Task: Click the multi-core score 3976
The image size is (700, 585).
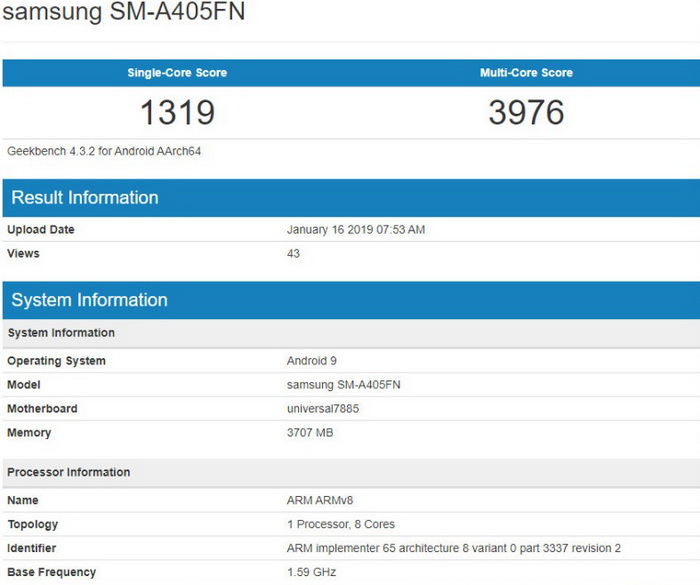Action: pyautogui.click(x=526, y=112)
